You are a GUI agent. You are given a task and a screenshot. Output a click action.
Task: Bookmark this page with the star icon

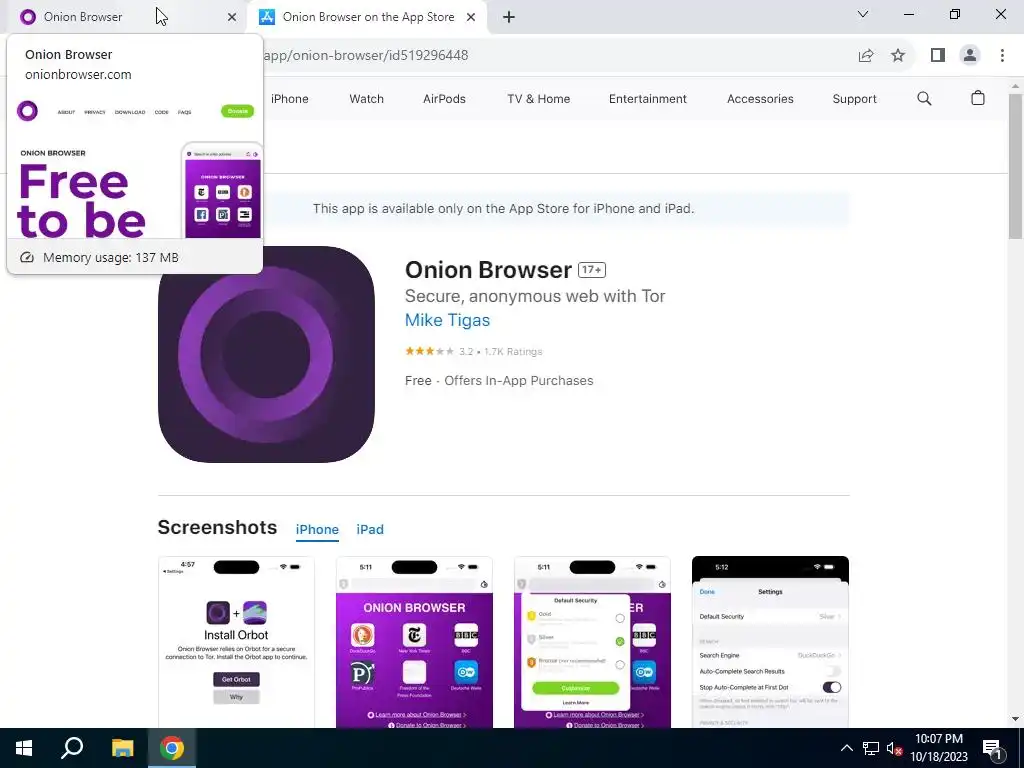[898, 56]
